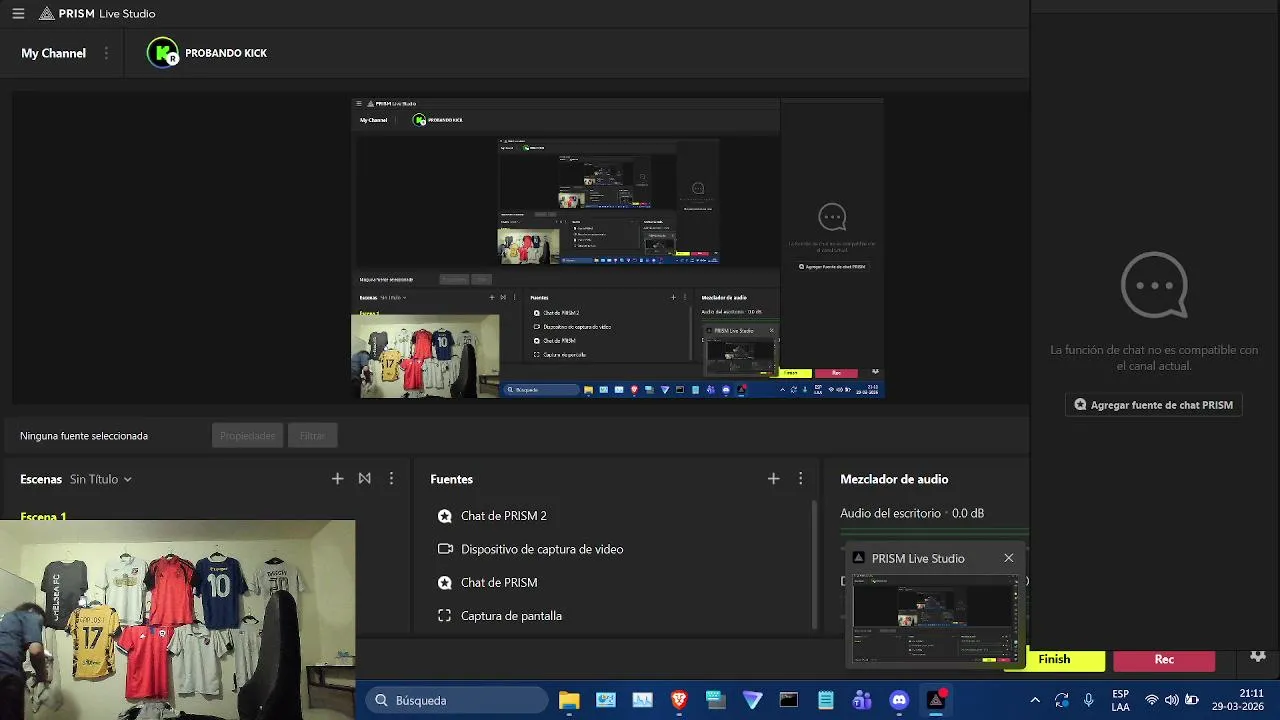Viewport: 1280px width, 720px height.
Task: Open Microsoft Teams from taskbar
Action: (862, 700)
